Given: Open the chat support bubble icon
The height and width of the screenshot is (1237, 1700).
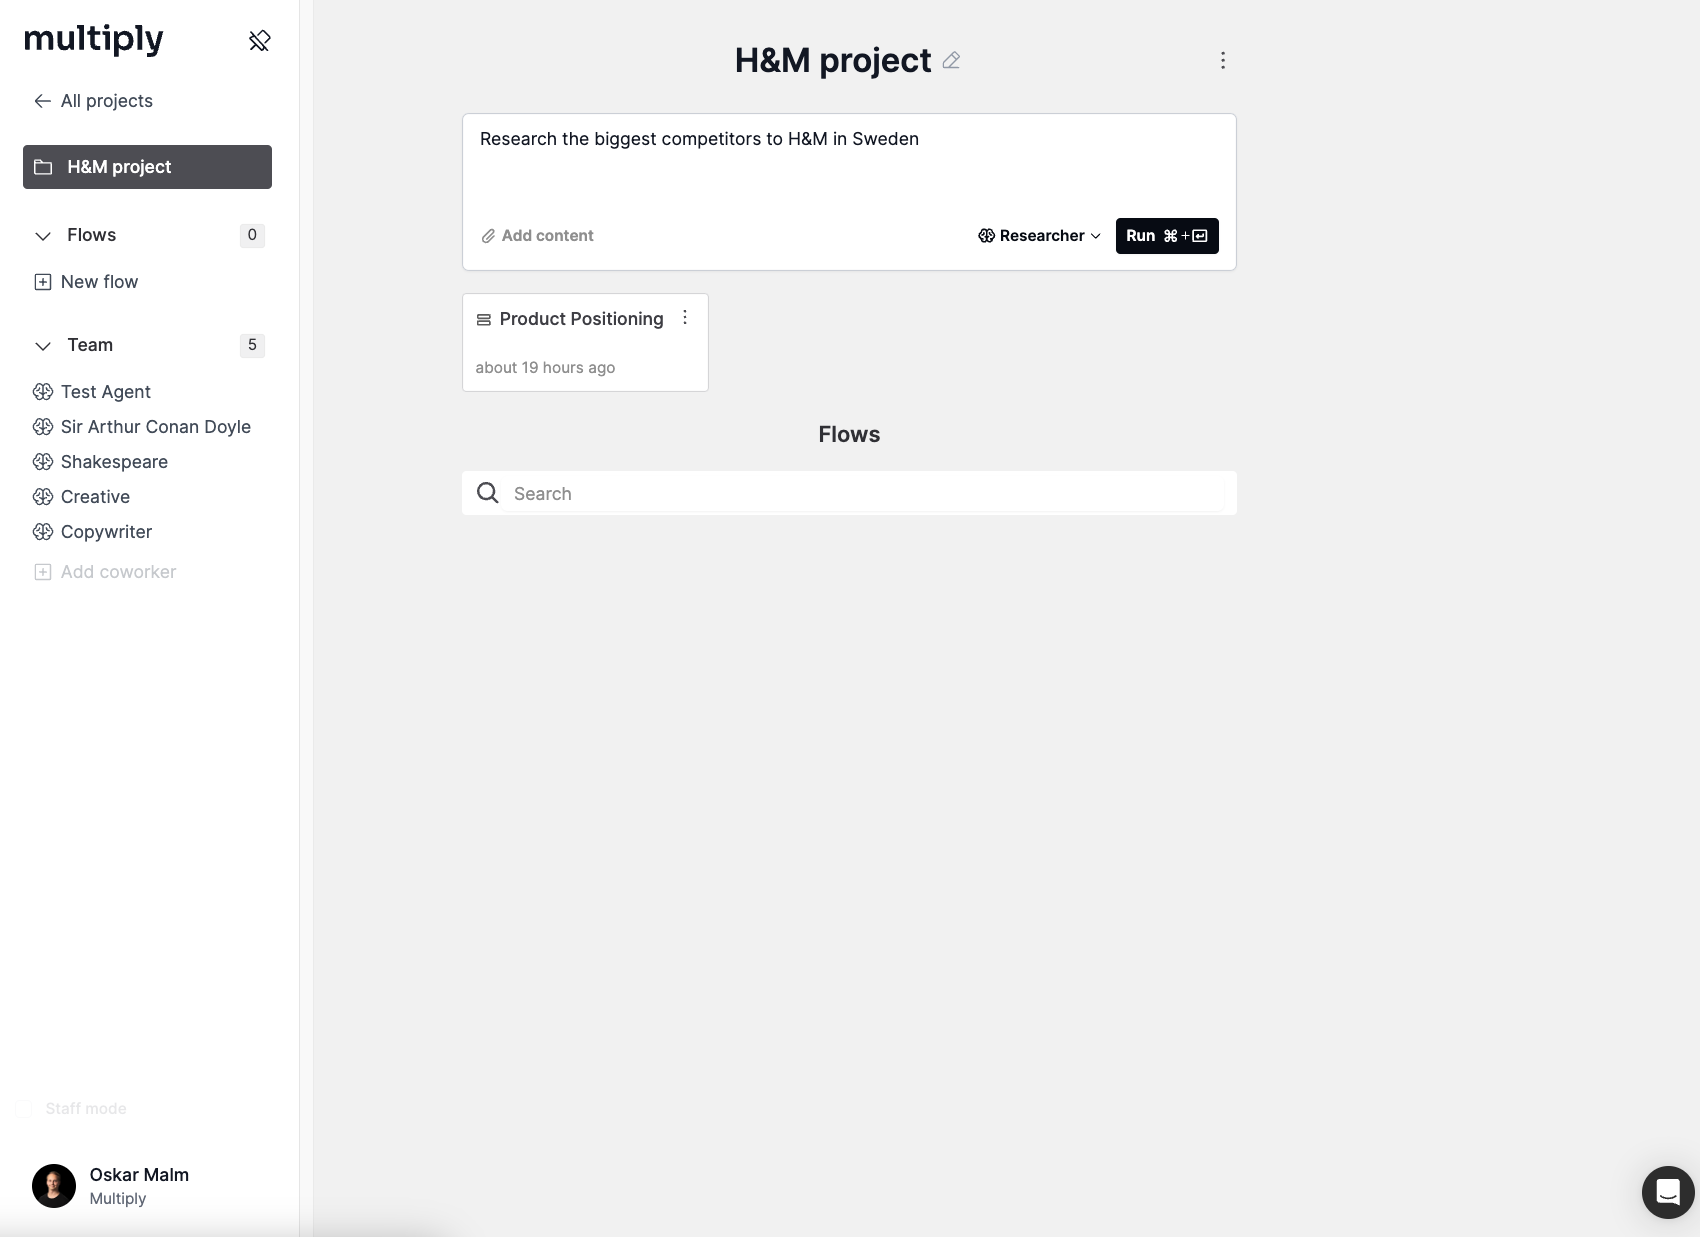Looking at the screenshot, I should point(1667,1192).
